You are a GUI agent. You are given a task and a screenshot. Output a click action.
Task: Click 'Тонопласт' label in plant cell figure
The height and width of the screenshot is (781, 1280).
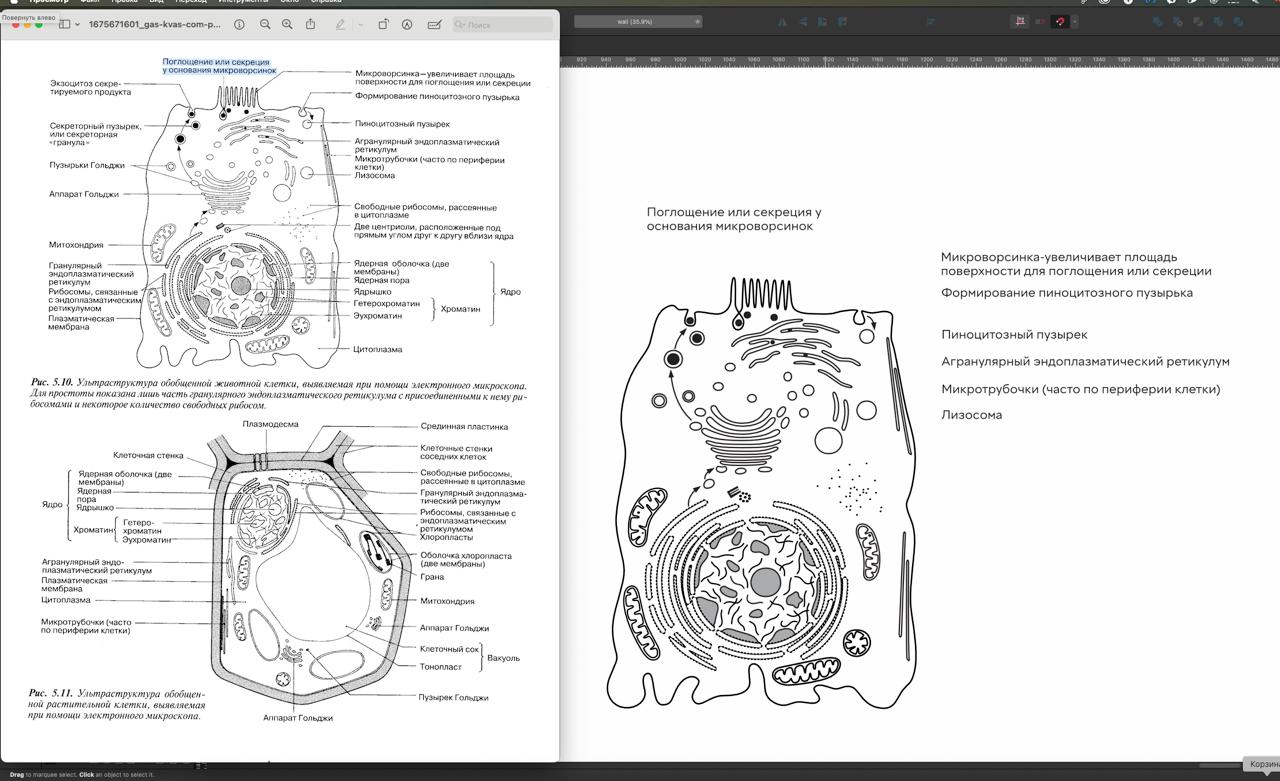click(x=441, y=666)
